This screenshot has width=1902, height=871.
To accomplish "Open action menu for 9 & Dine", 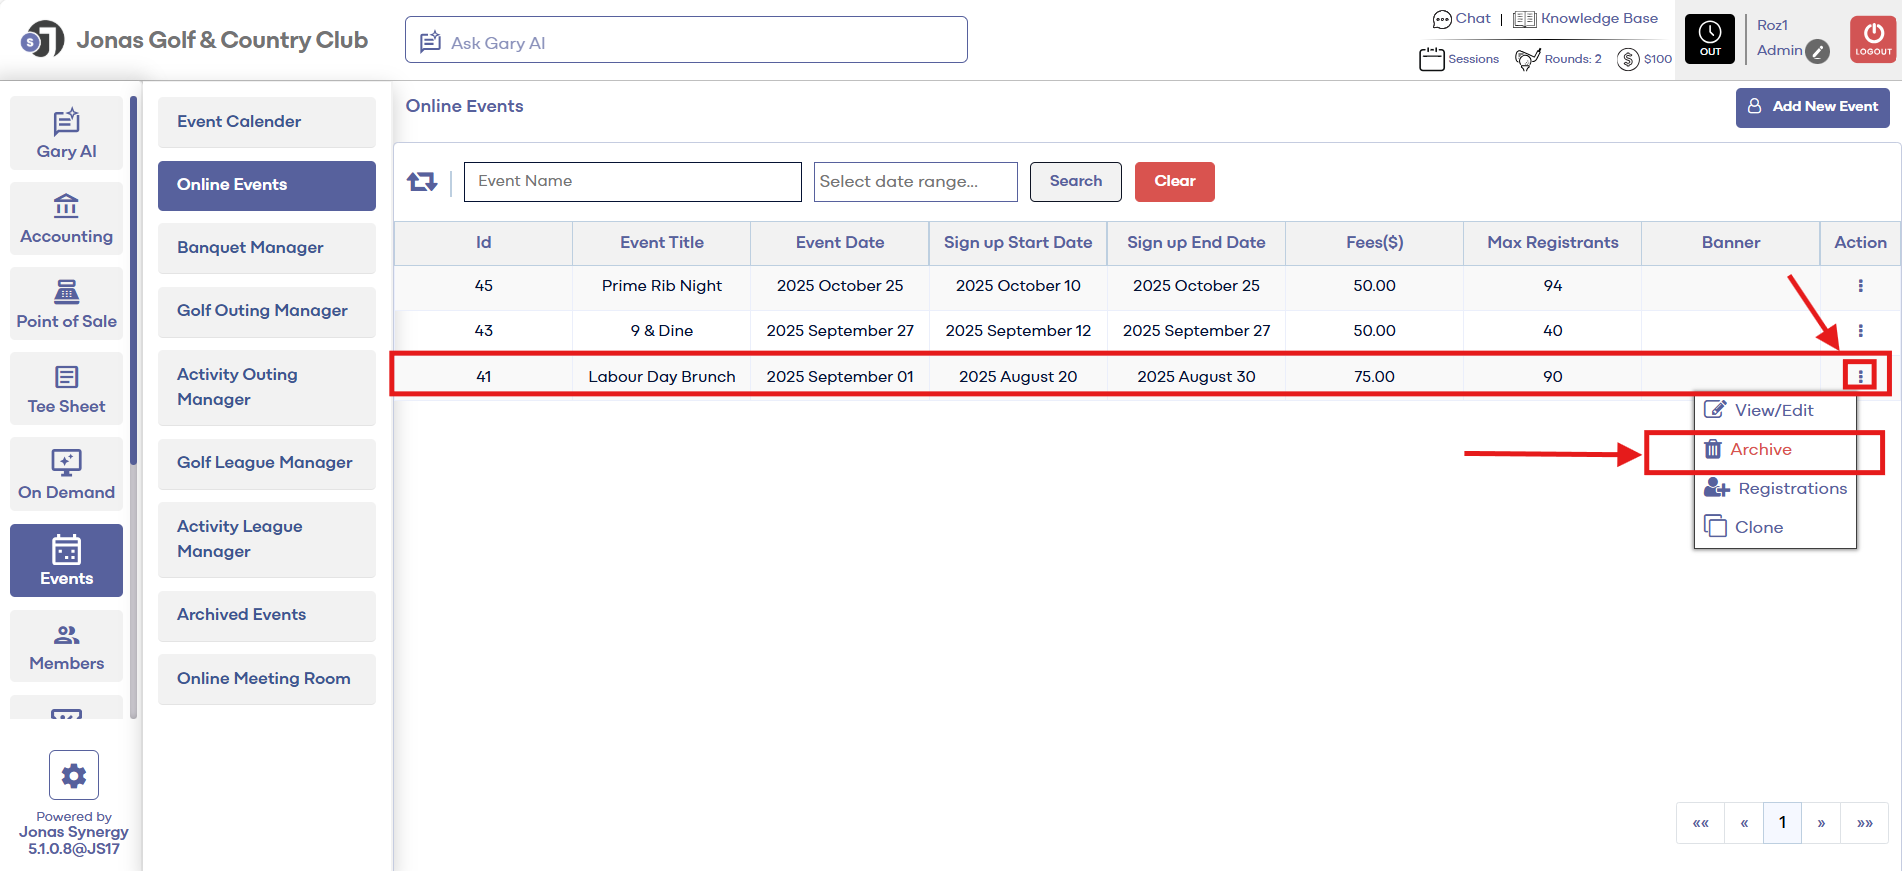I will 1860,331.
